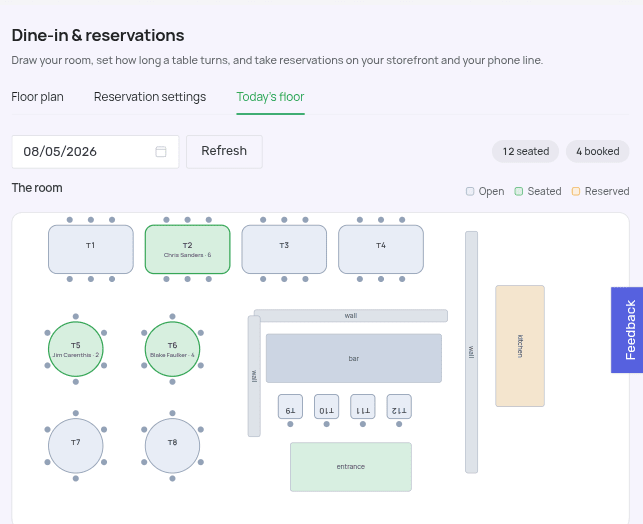Select the Today's floor tab
This screenshot has width=643, height=524.
(x=270, y=97)
